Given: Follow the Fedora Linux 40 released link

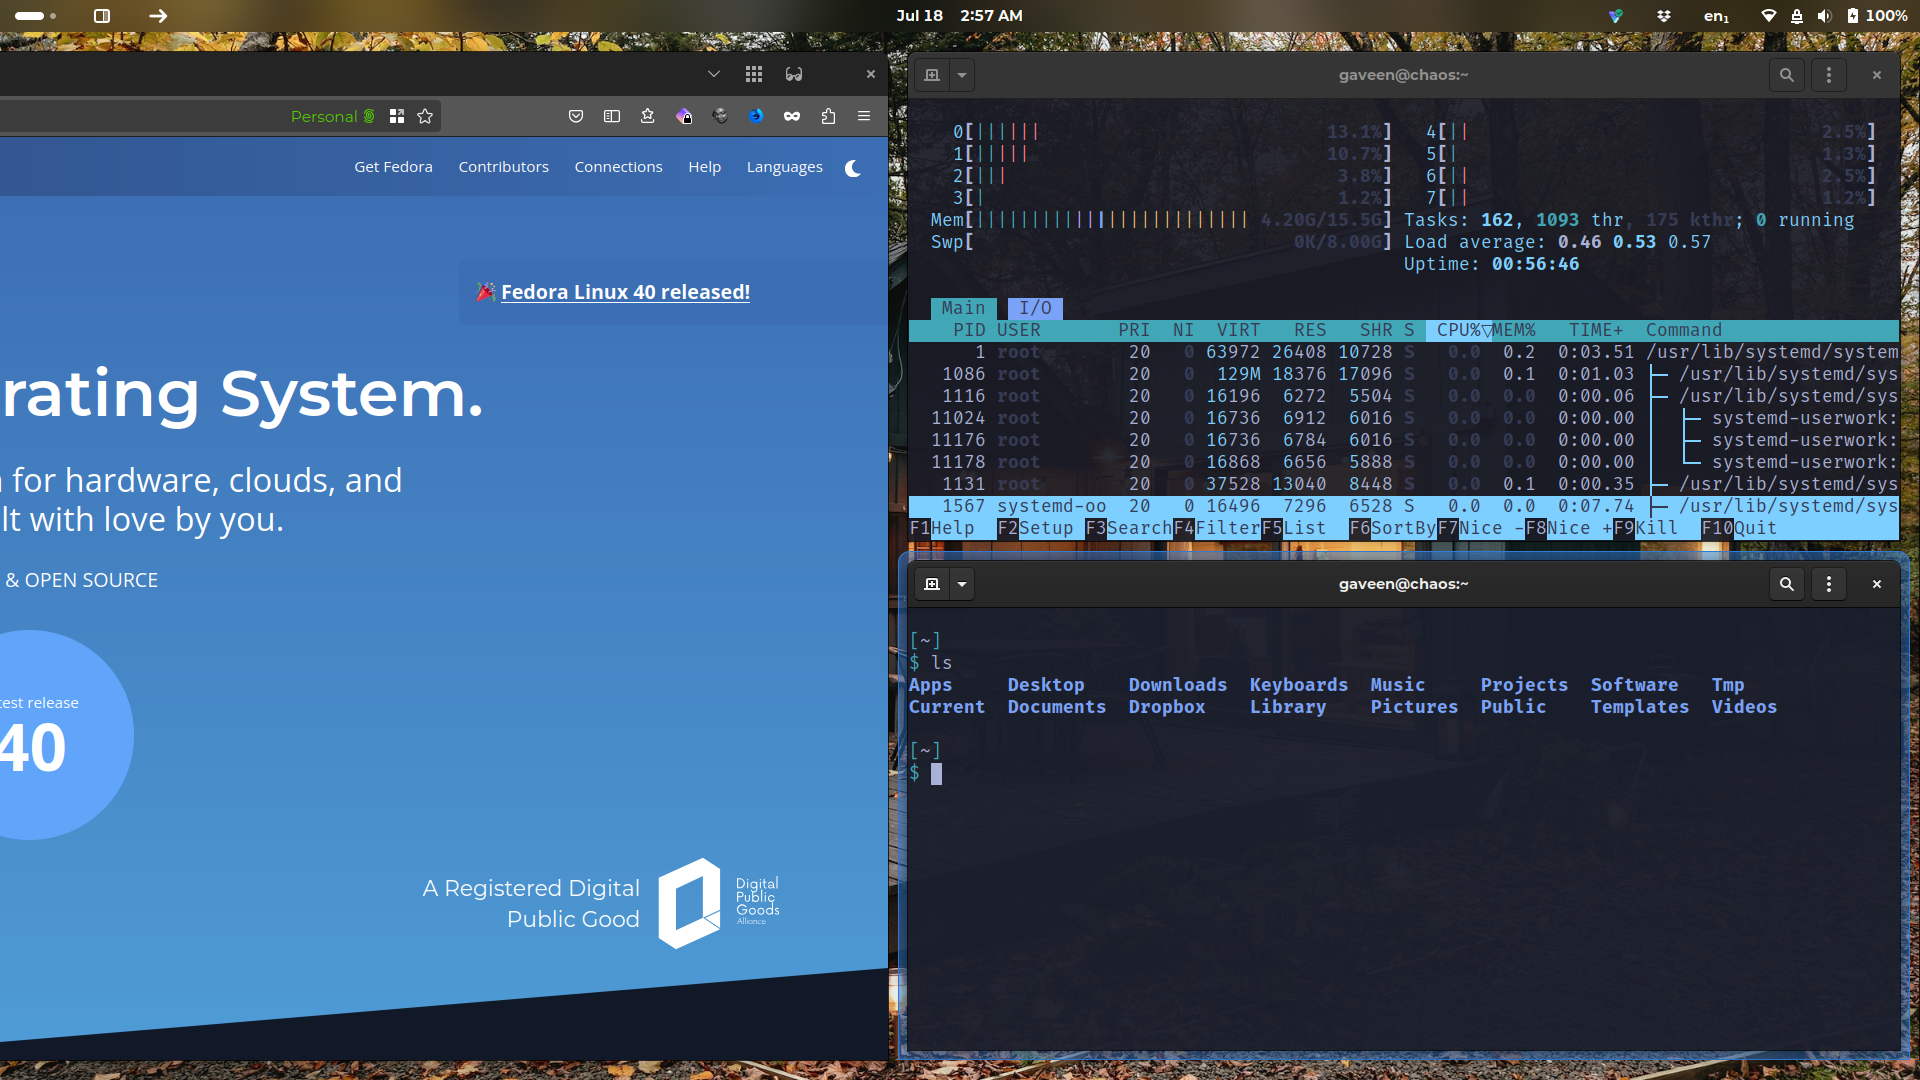Looking at the screenshot, I should click(625, 292).
